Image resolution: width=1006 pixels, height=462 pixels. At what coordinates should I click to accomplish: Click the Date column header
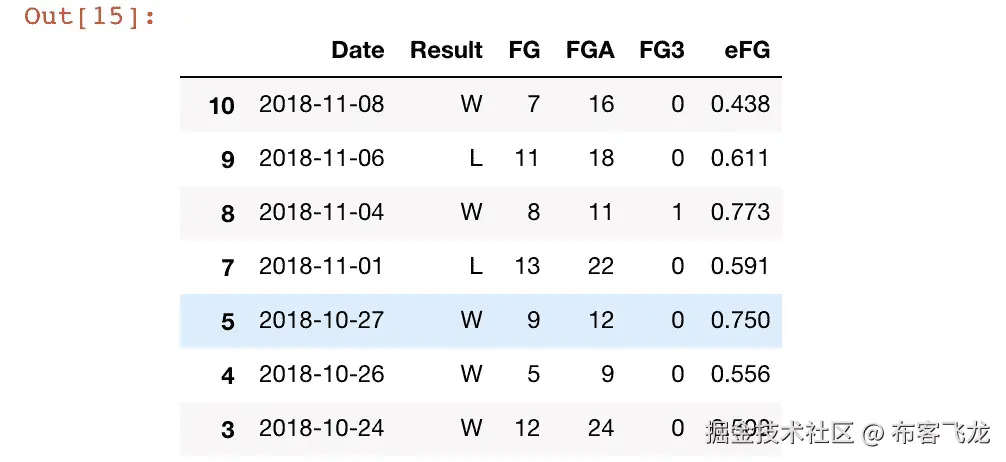click(x=357, y=50)
